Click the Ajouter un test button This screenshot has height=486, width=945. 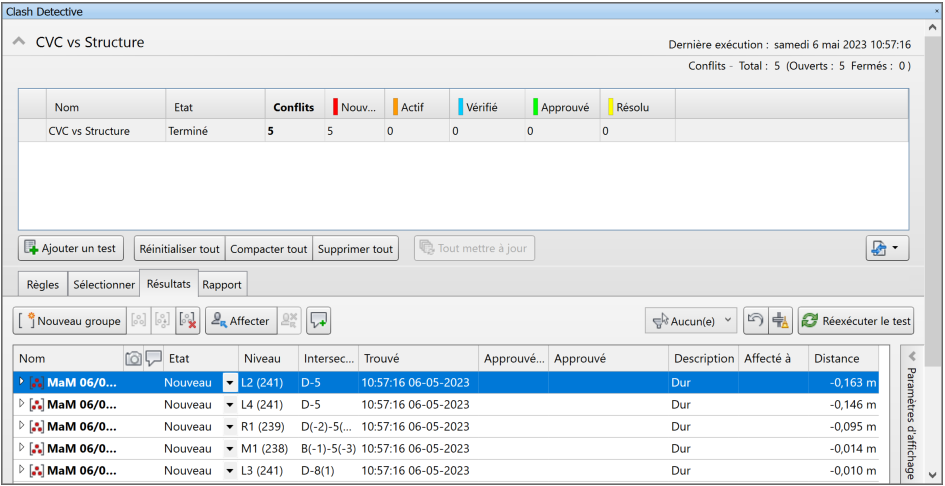click(71, 248)
